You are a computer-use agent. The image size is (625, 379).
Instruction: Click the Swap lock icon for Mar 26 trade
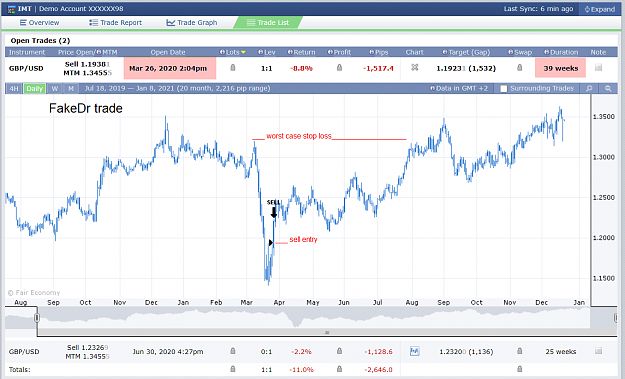[x=520, y=68]
